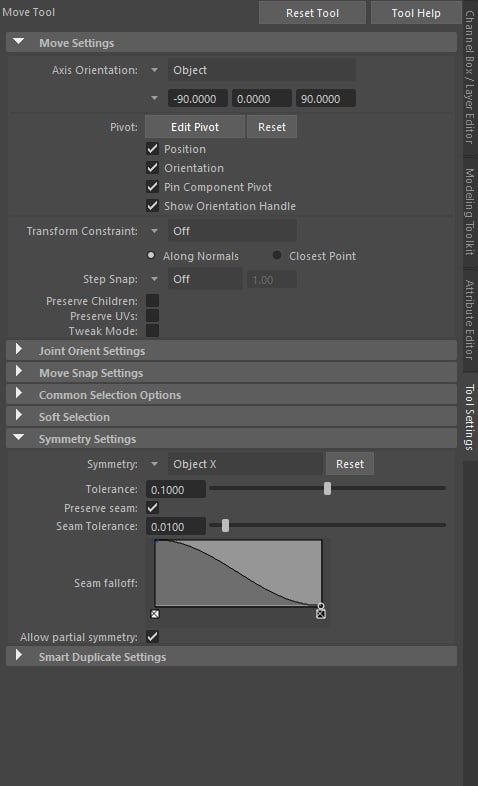Viewport: 478px width, 786px height.
Task: Enable the Preserve UVs checkbox
Action: [x=152, y=316]
